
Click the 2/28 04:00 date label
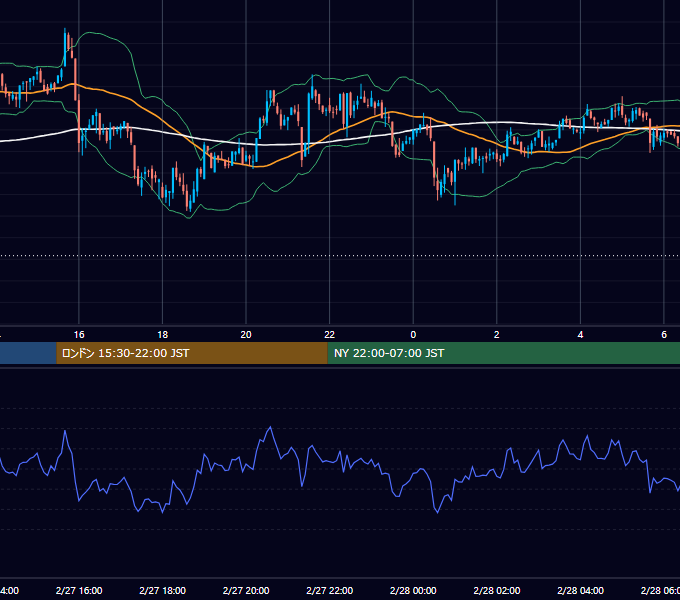pyautogui.click(x=580, y=590)
